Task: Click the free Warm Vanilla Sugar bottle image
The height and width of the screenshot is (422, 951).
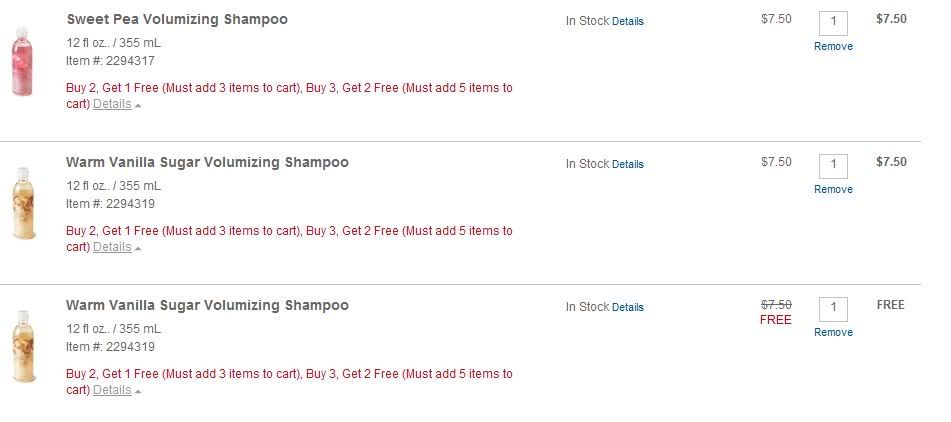Action: (24, 346)
